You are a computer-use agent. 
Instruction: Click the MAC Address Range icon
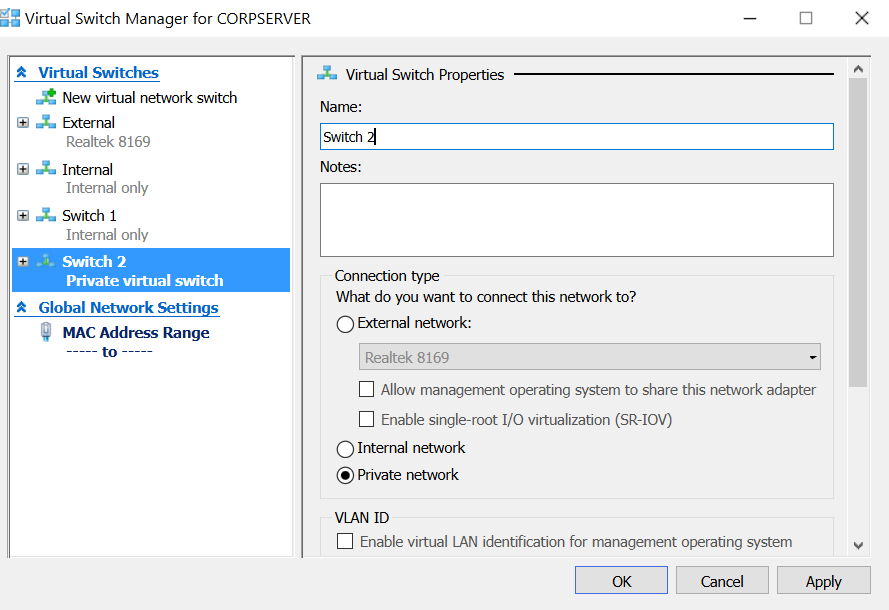(46, 332)
